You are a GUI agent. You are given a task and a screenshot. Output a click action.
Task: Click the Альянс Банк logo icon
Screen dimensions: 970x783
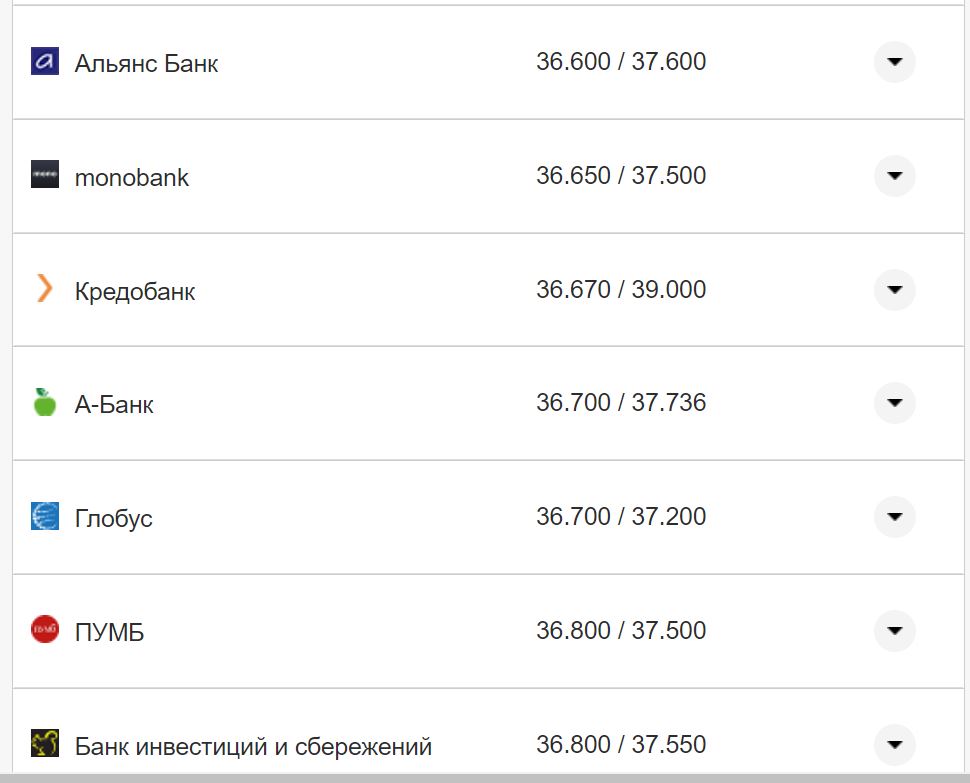[45, 61]
